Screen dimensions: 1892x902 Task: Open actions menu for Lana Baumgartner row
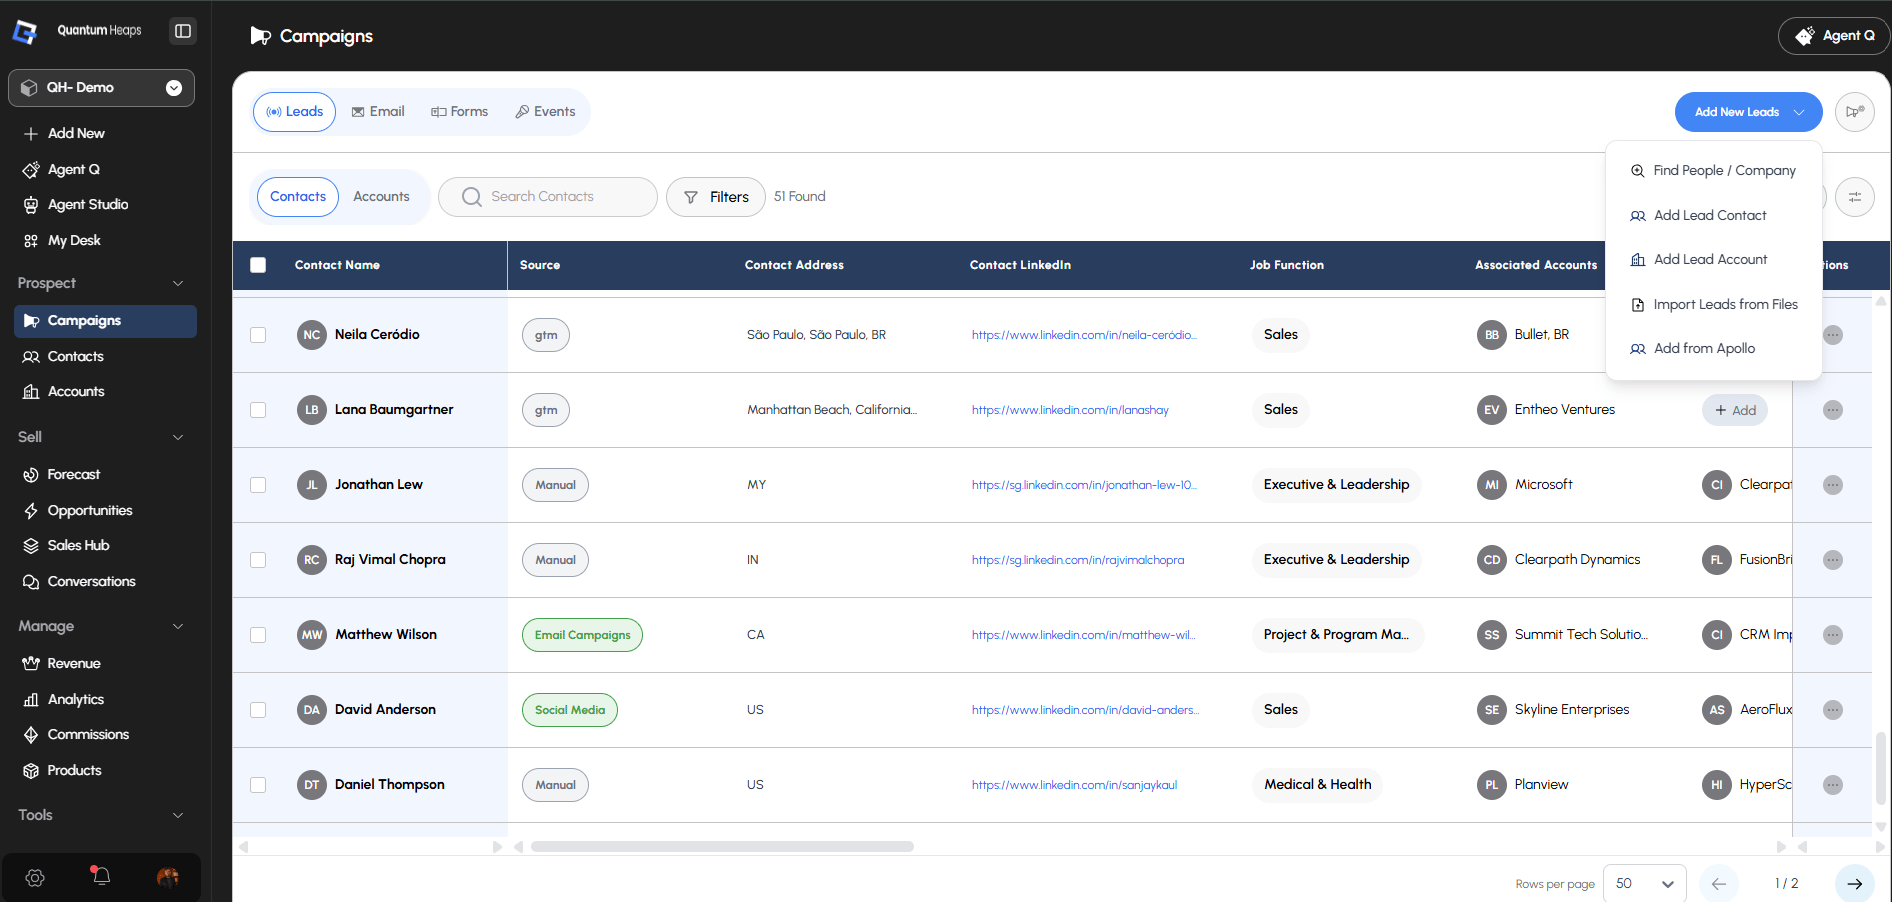[x=1833, y=410]
